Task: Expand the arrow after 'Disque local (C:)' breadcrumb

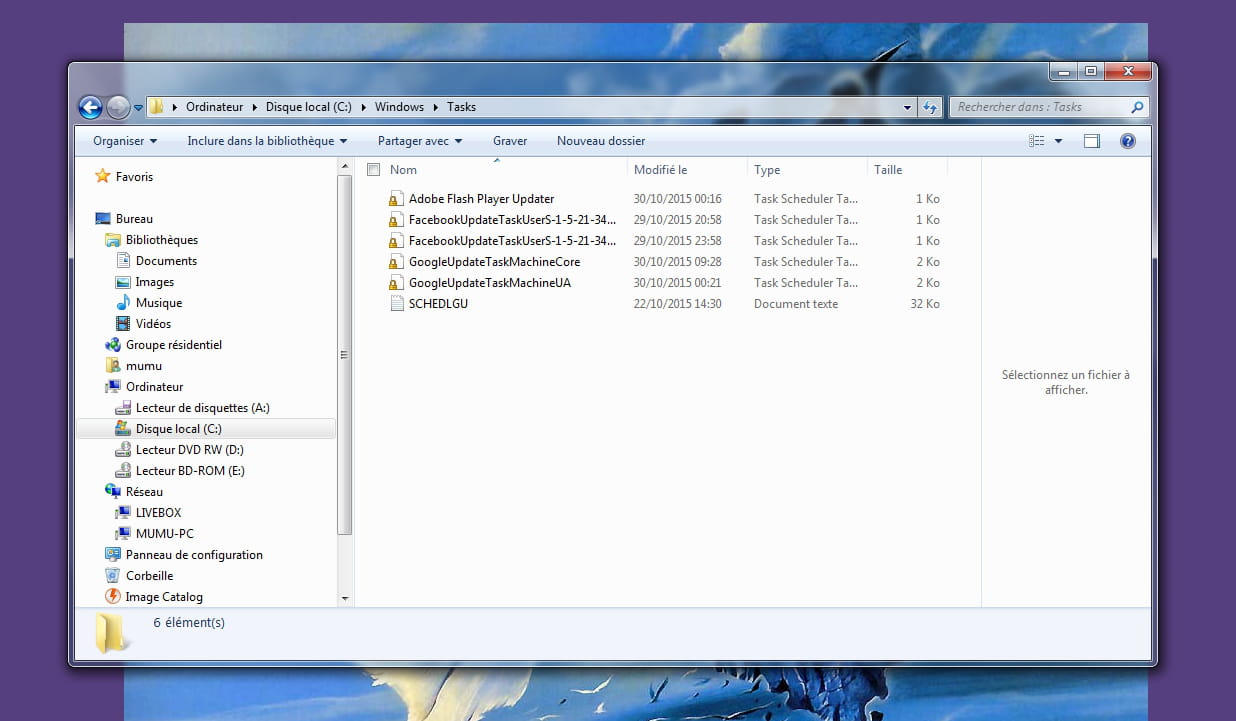Action: click(363, 107)
